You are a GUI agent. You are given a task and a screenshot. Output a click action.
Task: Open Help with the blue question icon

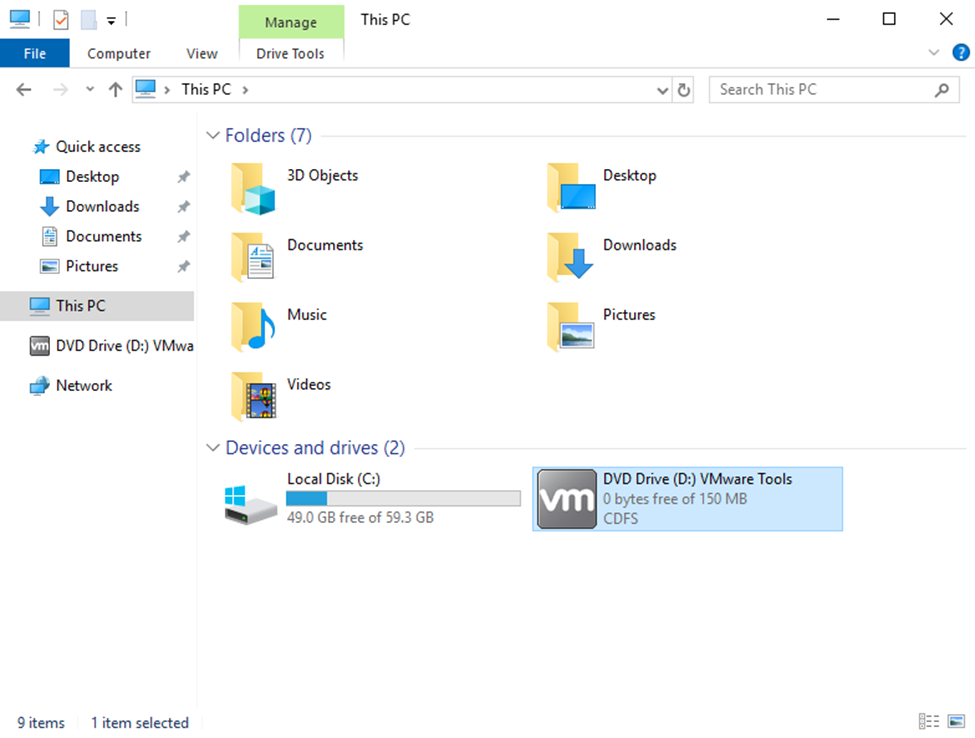click(961, 53)
